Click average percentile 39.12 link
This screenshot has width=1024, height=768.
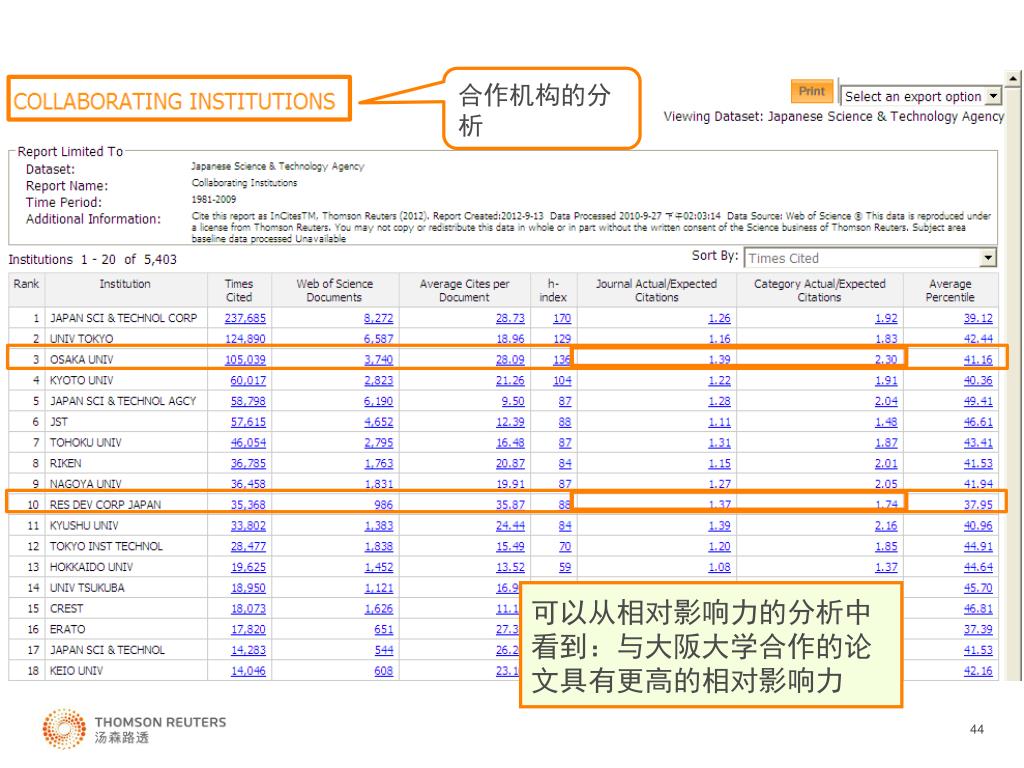pyautogui.click(x=978, y=318)
